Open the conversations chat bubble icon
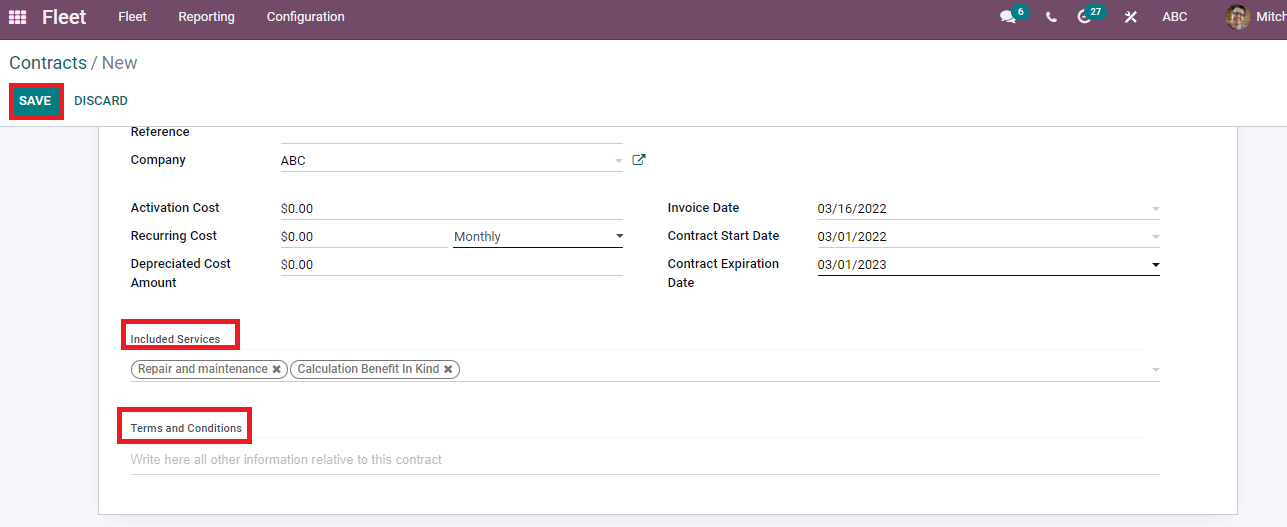1287x527 pixels. (x=1007, y=17)
